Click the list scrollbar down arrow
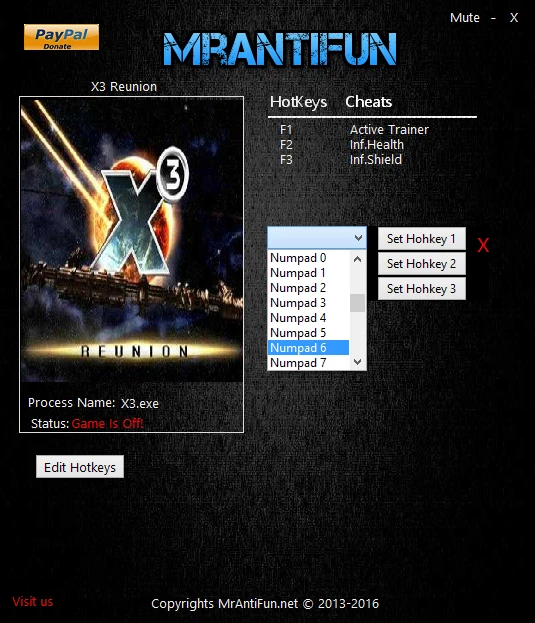The image size is (535, 623). click(x=357, y=362)
